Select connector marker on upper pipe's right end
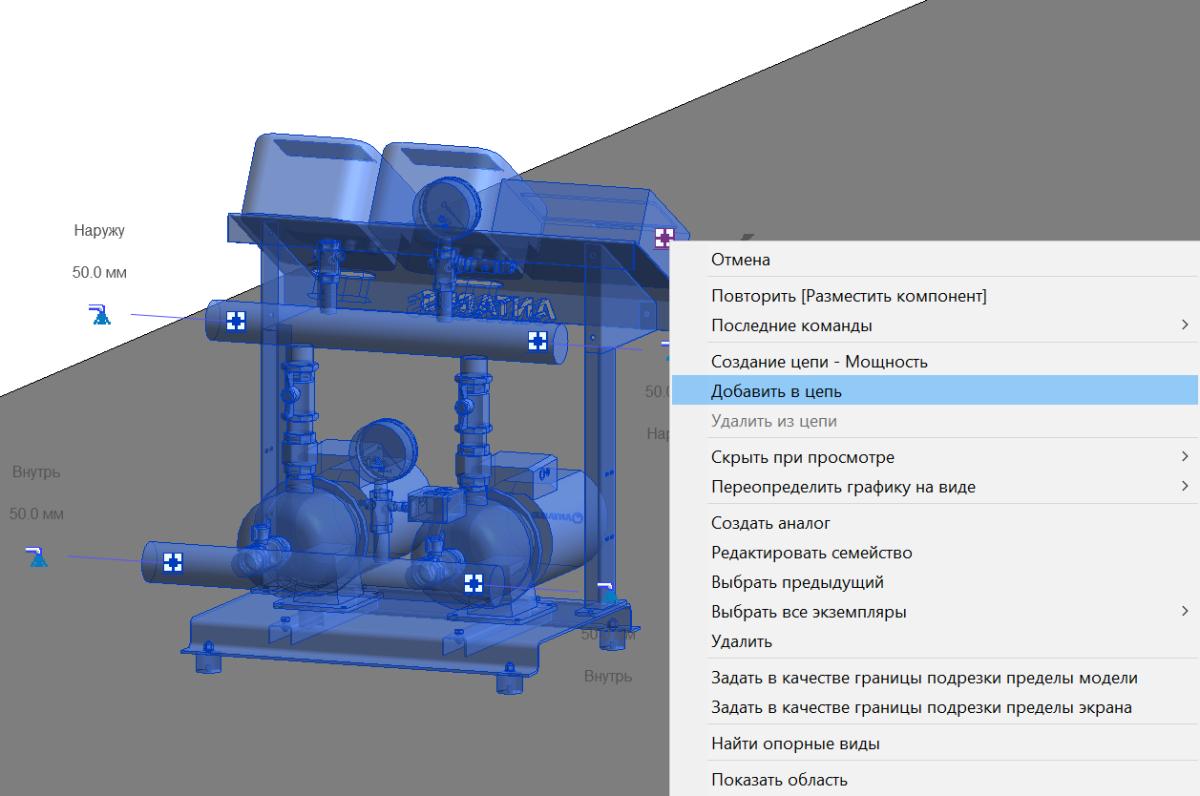The height and width of the screenshot is (796, 1200). tap(537, 341)
